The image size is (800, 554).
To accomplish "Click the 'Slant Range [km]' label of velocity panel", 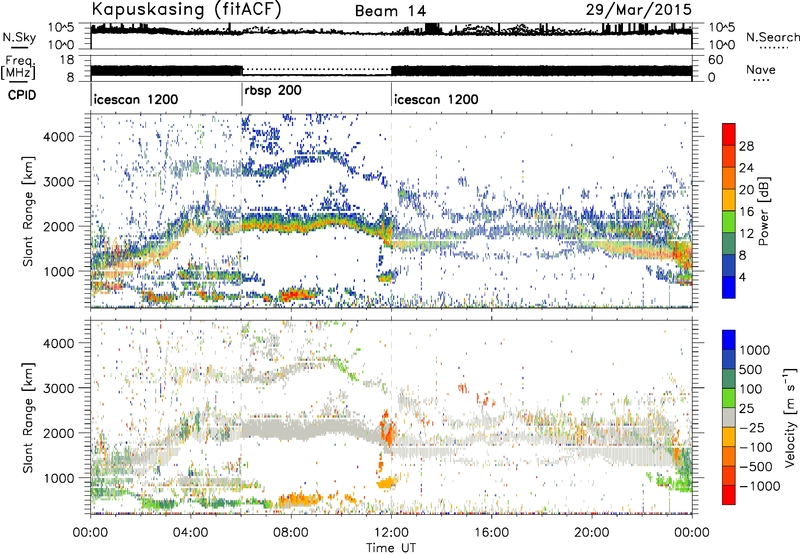I will tap(28, 418).
